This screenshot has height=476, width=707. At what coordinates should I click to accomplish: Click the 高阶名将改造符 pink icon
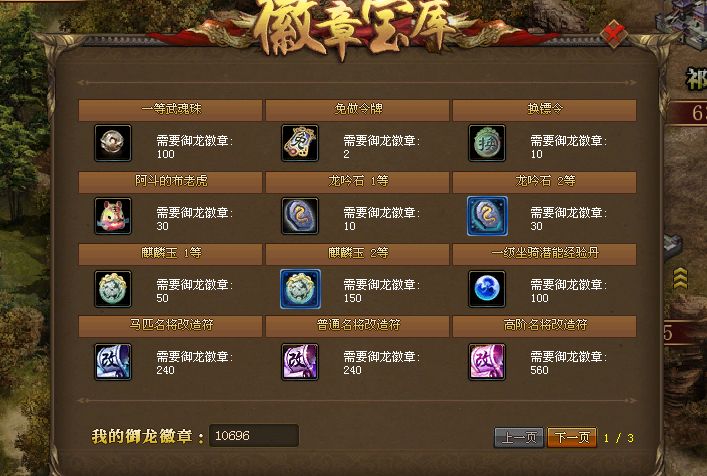click(x=487, y=362)
